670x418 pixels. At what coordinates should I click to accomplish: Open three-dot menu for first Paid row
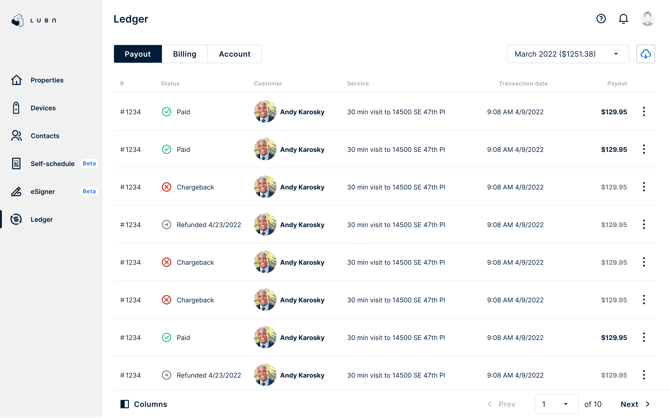point(644,112)
